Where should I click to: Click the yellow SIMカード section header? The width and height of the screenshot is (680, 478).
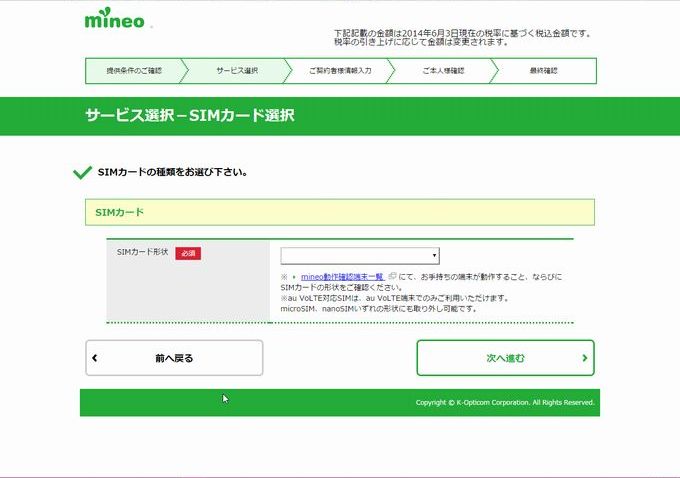coord(340,213)
